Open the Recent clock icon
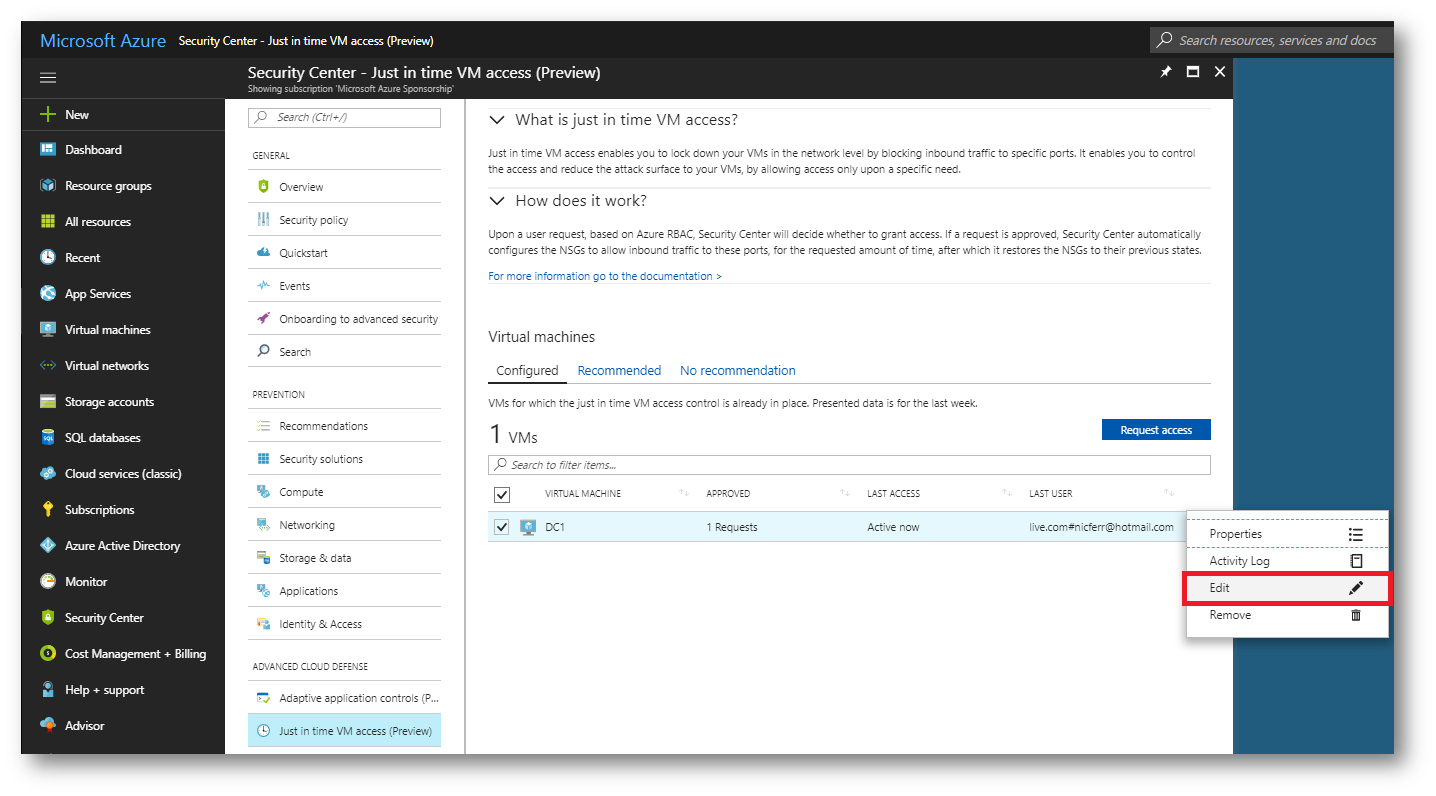 (47, 258)
